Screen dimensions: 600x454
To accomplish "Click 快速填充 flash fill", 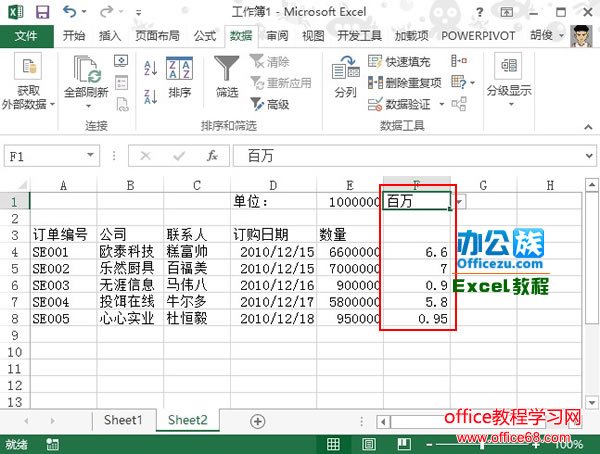I will click(399, 62).
